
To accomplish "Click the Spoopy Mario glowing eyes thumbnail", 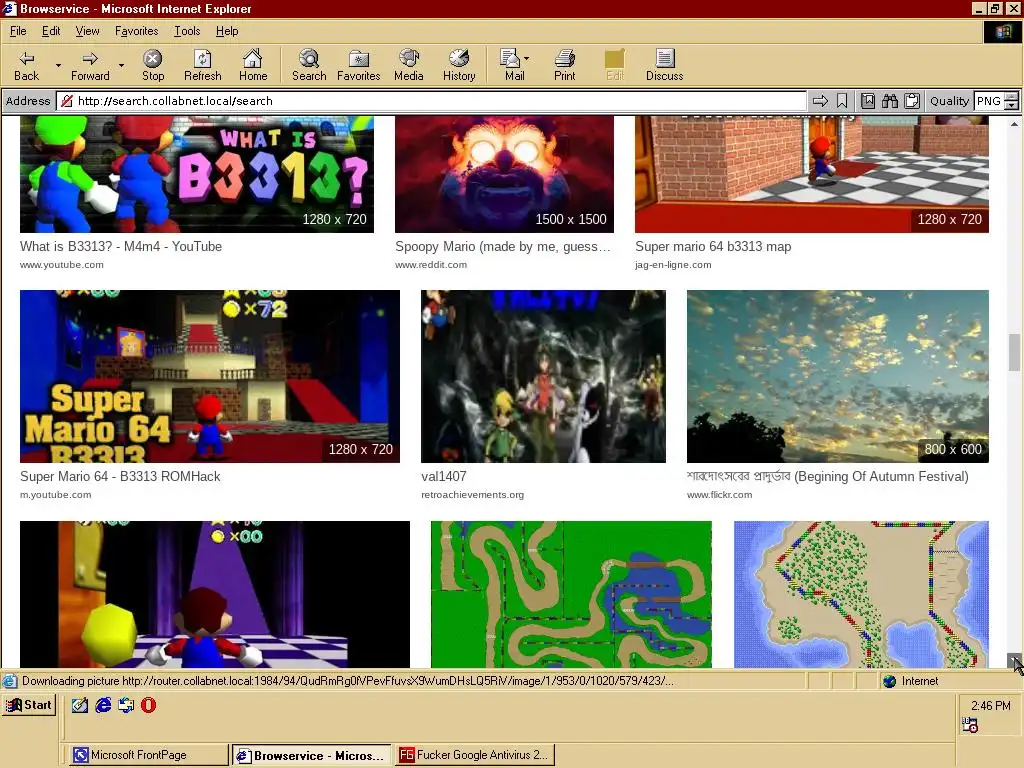I will [504, 174].
